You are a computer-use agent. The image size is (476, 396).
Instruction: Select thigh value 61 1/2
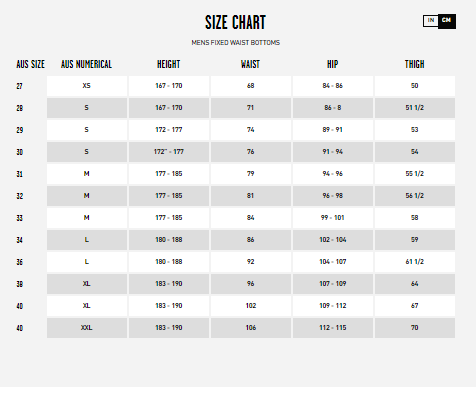coord(415,262)
